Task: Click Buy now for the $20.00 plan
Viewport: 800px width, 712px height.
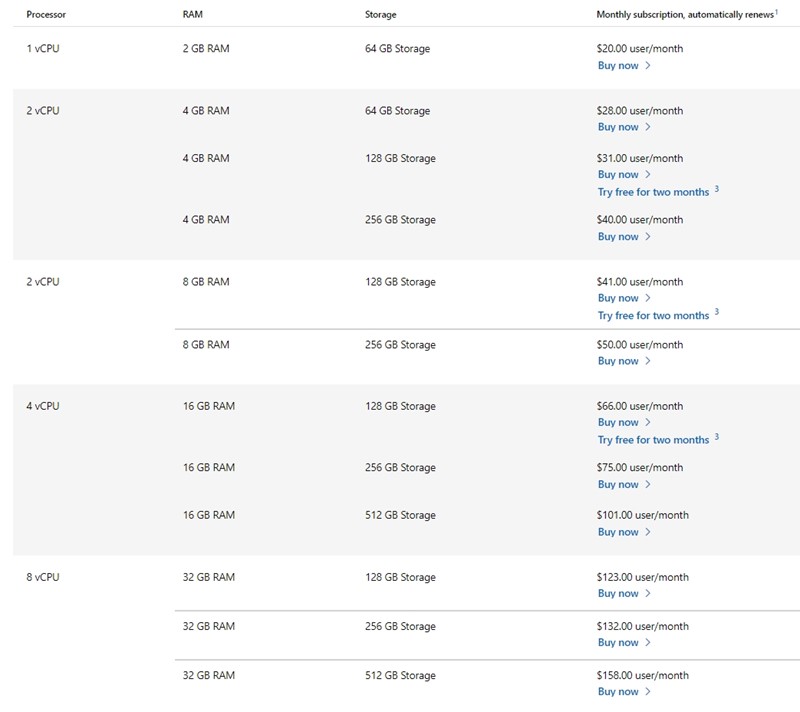Action: (x=618, y=66)
